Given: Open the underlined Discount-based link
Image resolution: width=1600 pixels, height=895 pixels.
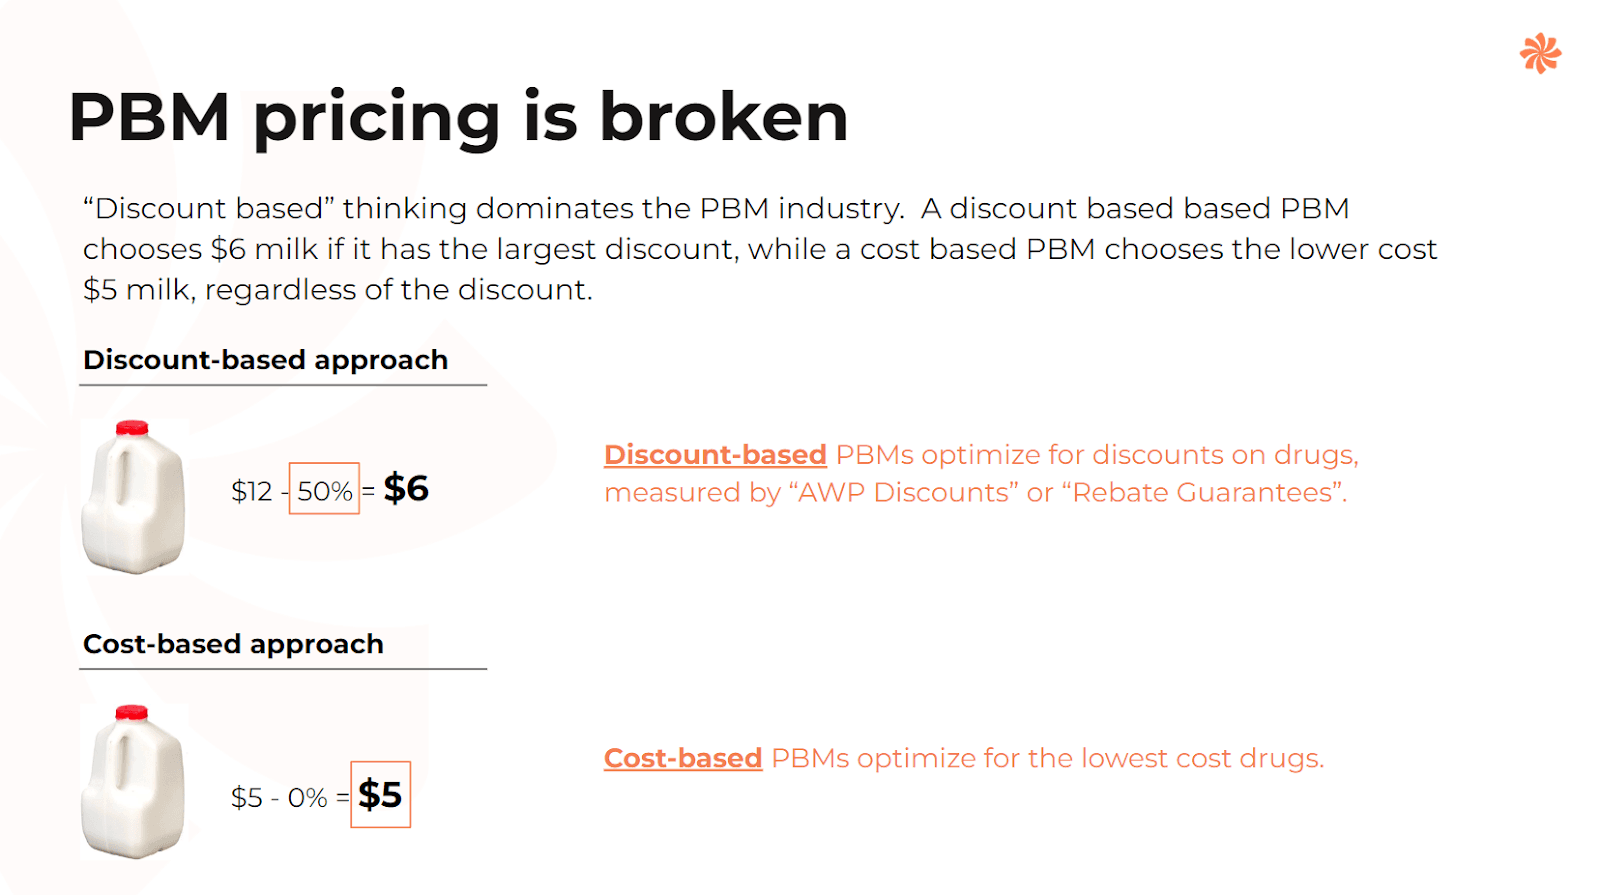Looking at the screenshot, I should pyautogui.click(x=715, y=455).
